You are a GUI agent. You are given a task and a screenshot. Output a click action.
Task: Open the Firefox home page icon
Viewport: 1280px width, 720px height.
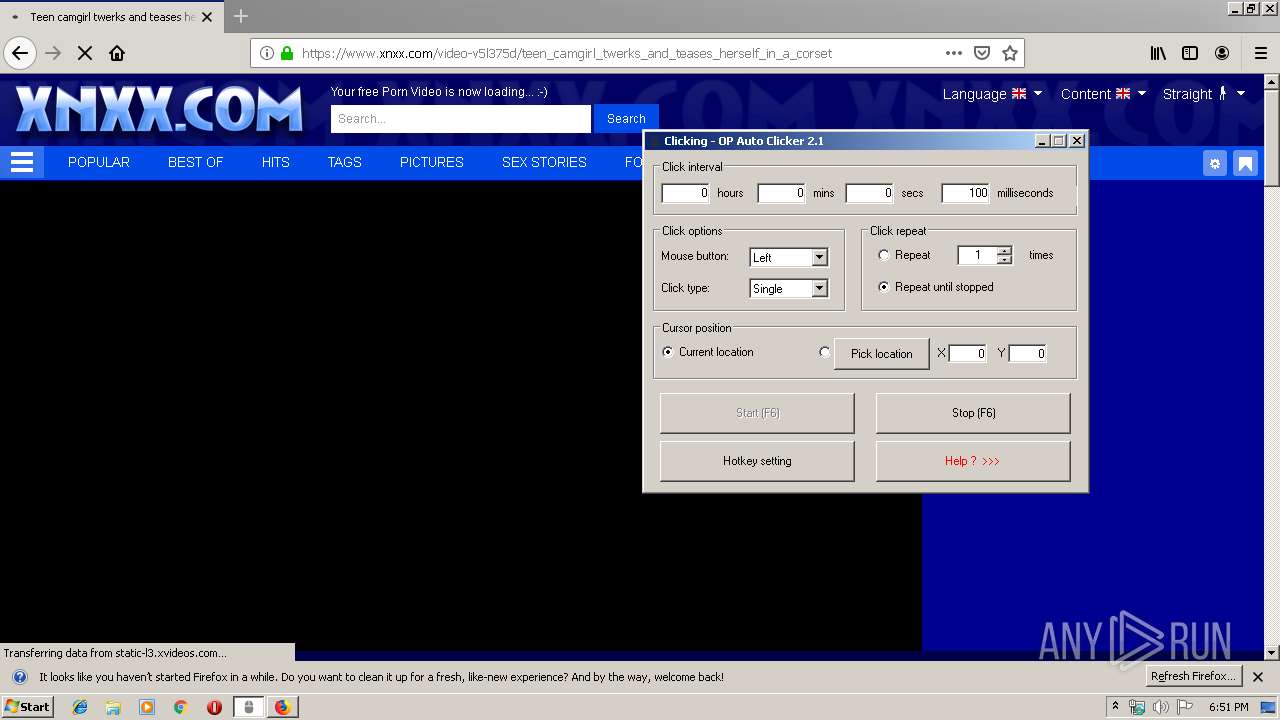pos(117,53)
